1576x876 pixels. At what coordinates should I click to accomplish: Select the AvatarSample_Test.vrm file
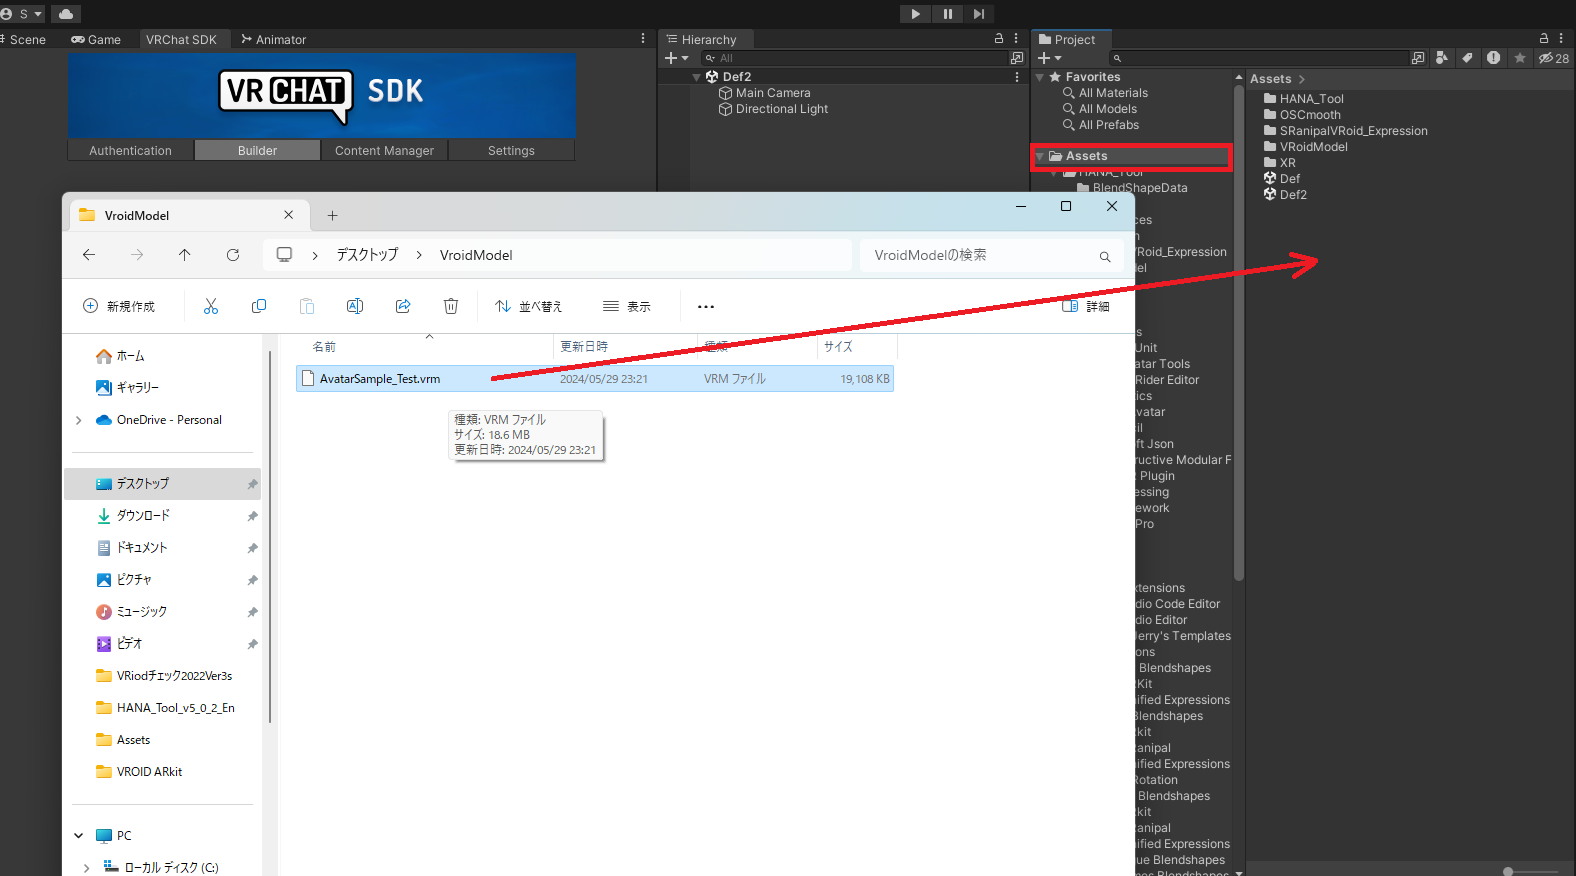(594, 379)
